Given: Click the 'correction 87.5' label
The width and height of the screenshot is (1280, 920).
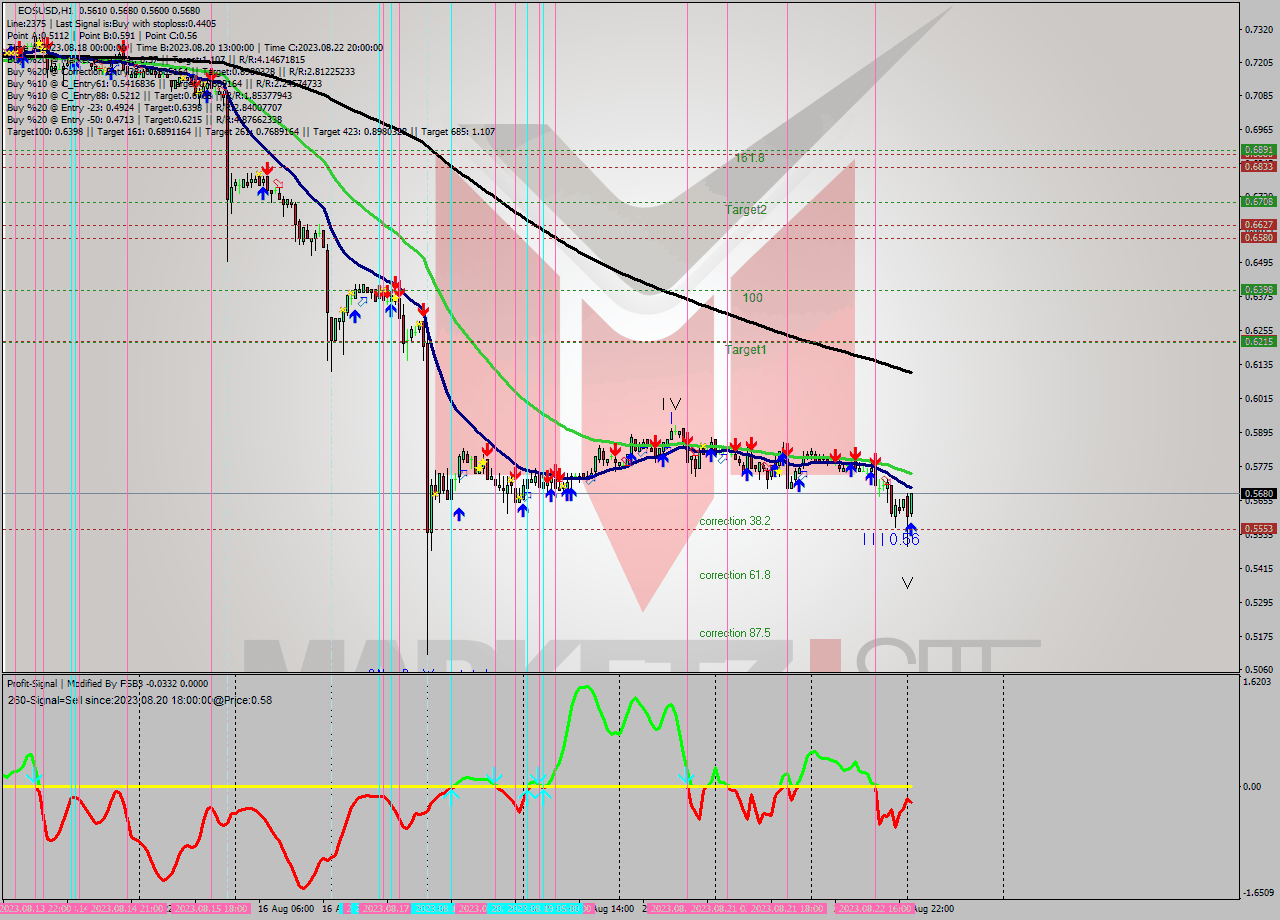Looking at the screenshot, I should click(x=735, y=633).
